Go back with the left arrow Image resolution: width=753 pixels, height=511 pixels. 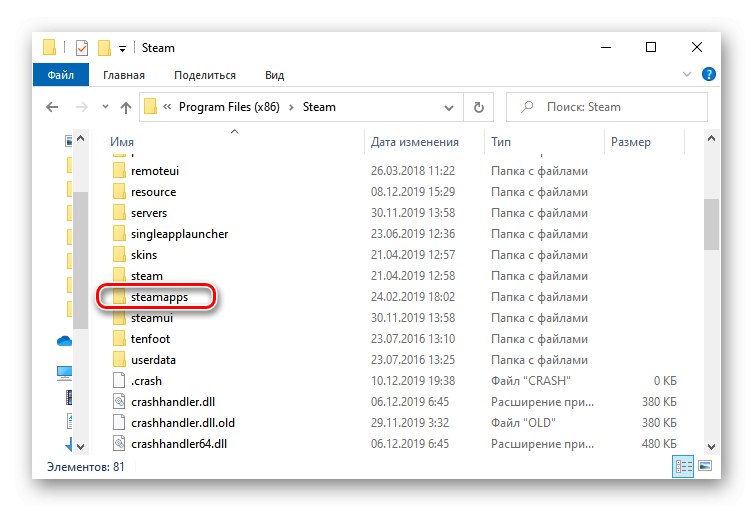pos(52,107)
